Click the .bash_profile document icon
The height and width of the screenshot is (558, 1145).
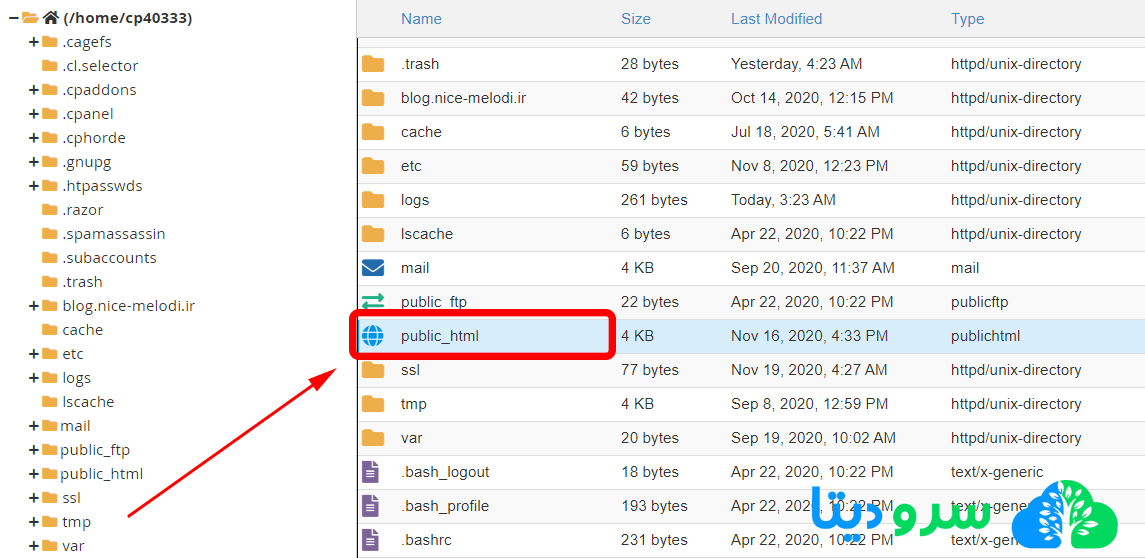coord(371,506)
